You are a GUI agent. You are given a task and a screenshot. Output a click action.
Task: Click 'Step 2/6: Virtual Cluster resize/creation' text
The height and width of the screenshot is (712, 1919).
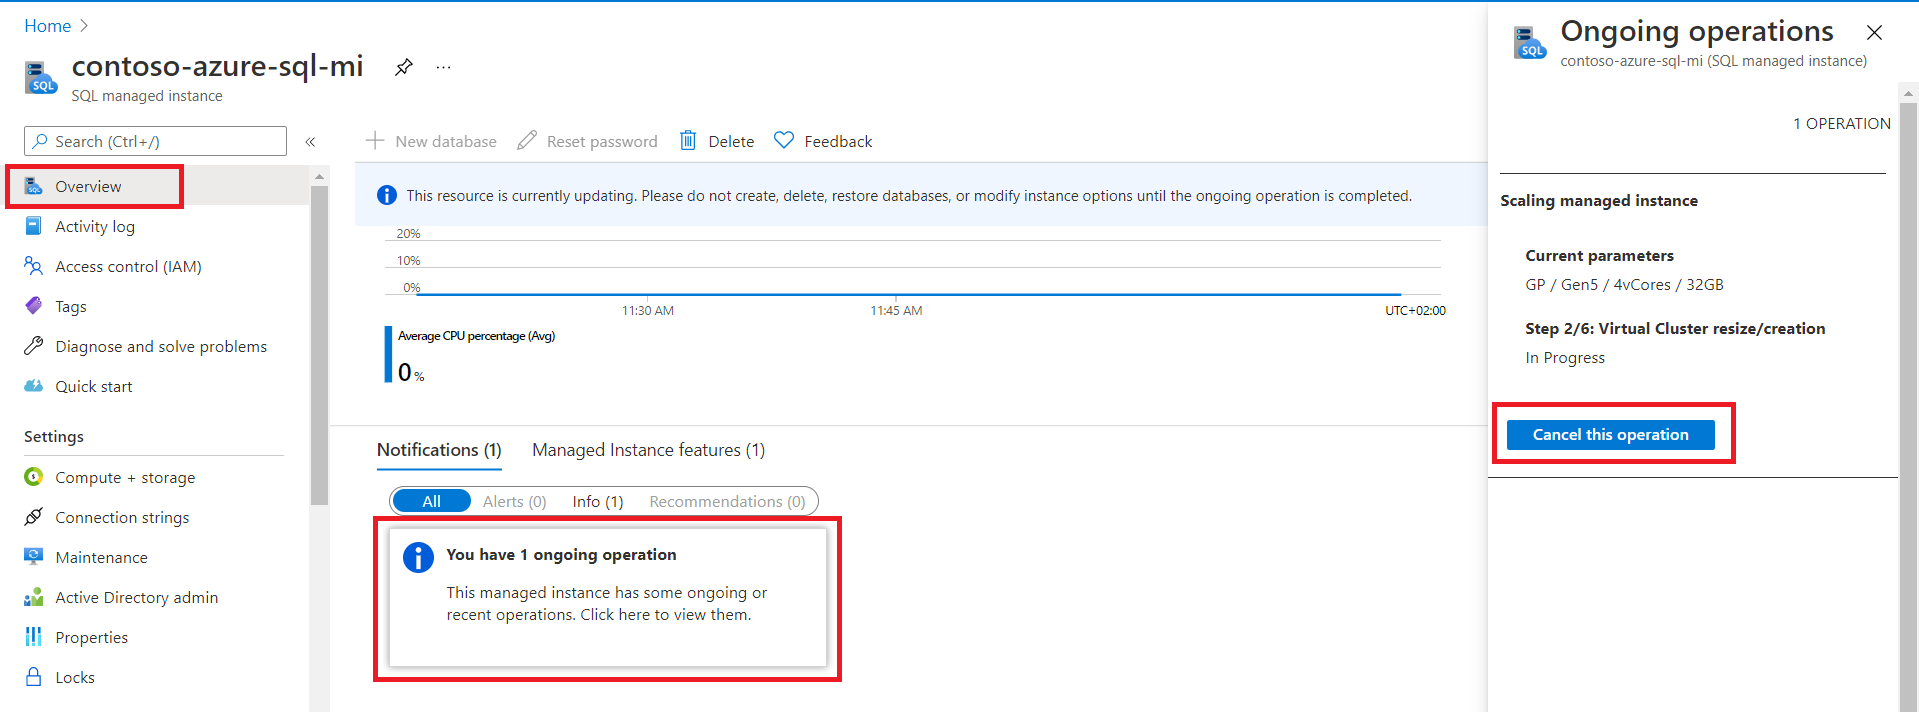click(x=1675, y=329)
